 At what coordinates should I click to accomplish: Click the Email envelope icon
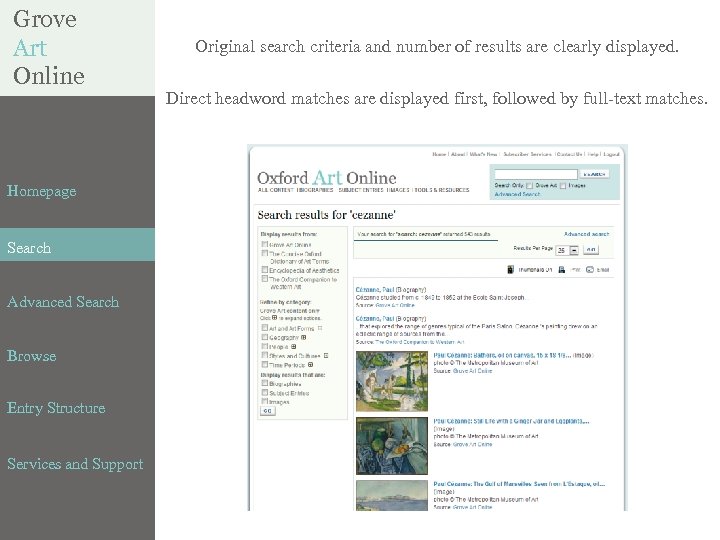tap(590, 270)
